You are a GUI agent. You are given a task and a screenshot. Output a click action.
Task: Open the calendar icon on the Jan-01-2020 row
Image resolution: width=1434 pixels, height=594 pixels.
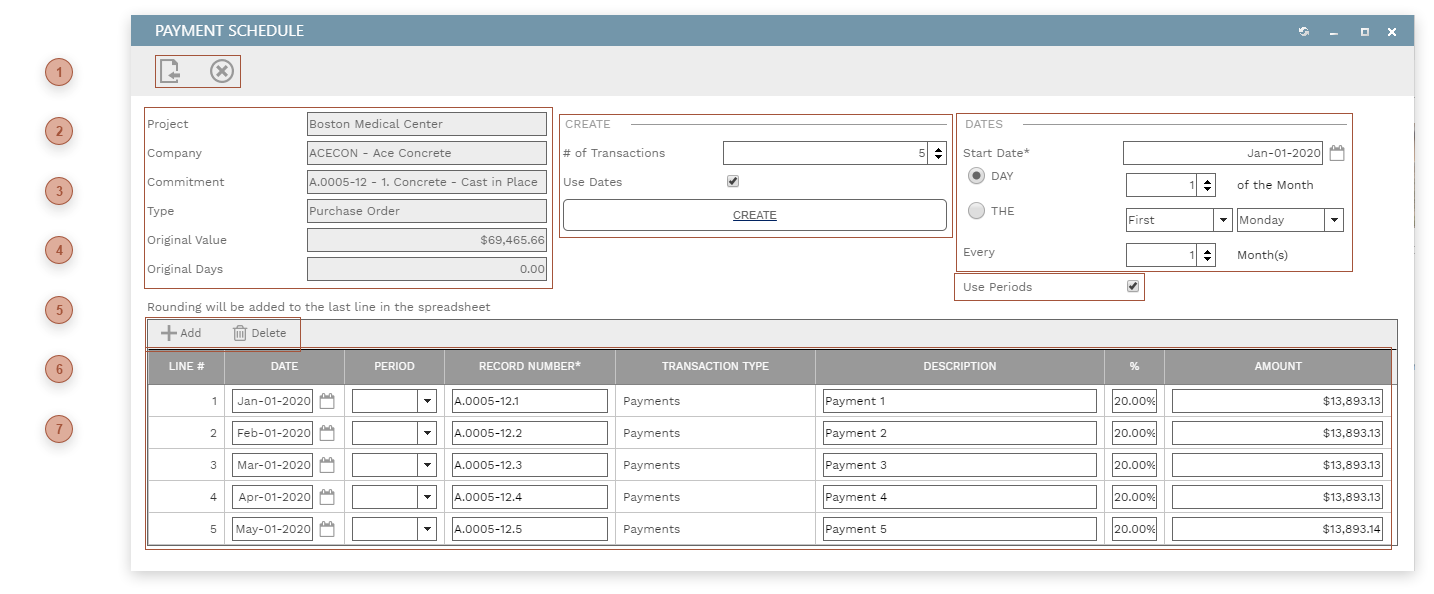[x=325, y=400]
